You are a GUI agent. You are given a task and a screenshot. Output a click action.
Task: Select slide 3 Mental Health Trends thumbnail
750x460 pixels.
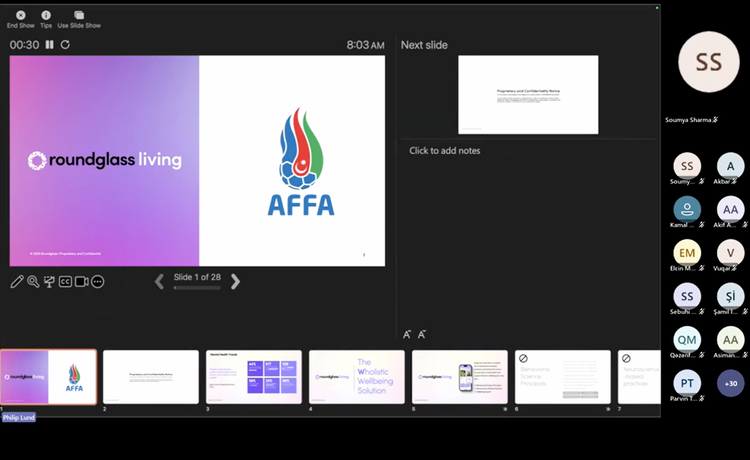(x=254, y=377)
